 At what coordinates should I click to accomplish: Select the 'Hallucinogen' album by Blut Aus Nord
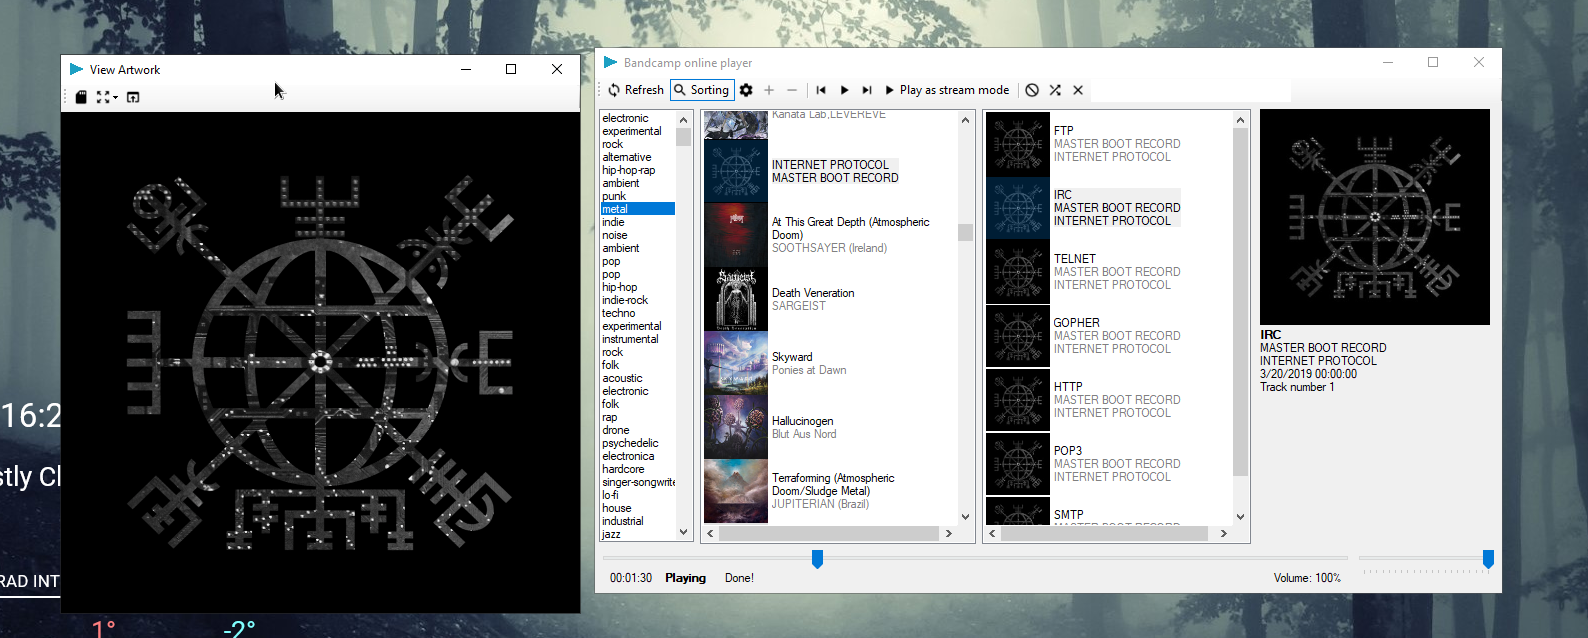pyautogui.click(x=830, y=427)
